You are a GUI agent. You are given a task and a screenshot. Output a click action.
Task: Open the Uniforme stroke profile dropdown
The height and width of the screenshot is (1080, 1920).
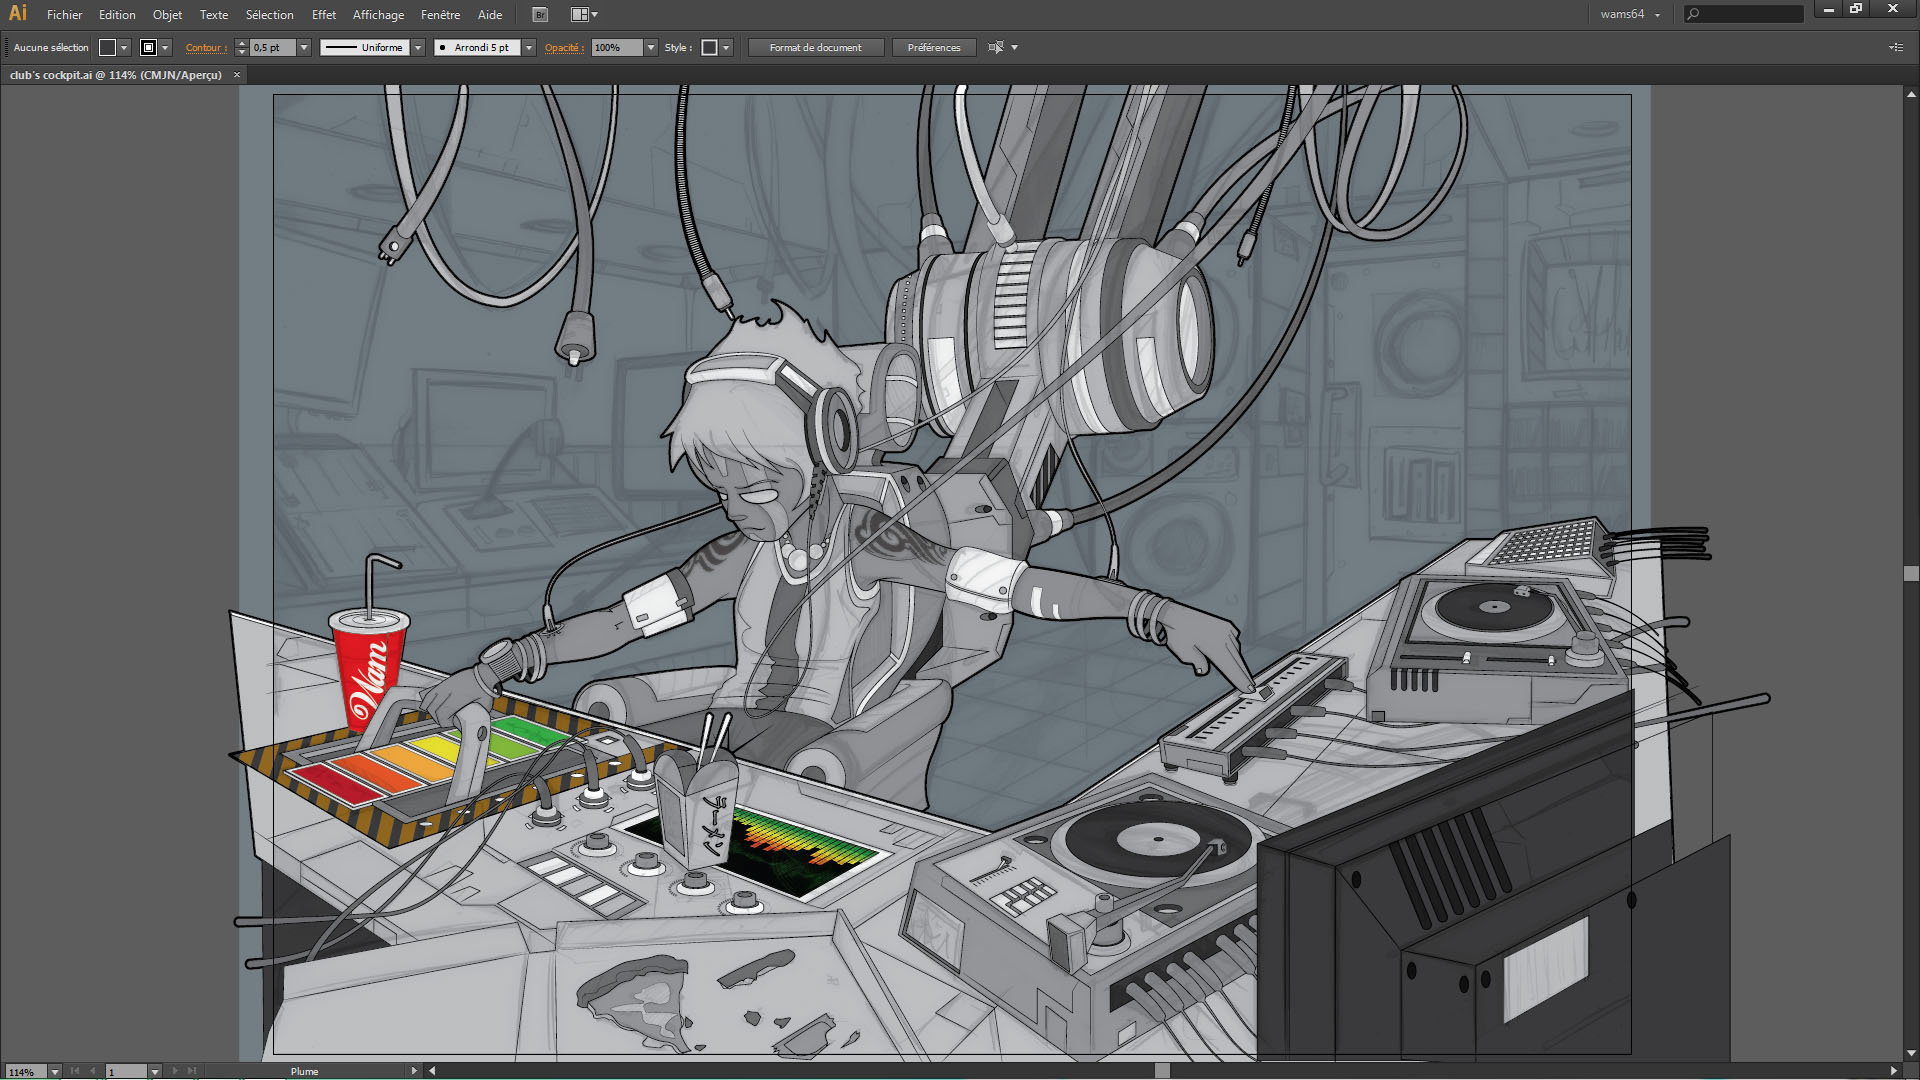click(x=418, y=48)
